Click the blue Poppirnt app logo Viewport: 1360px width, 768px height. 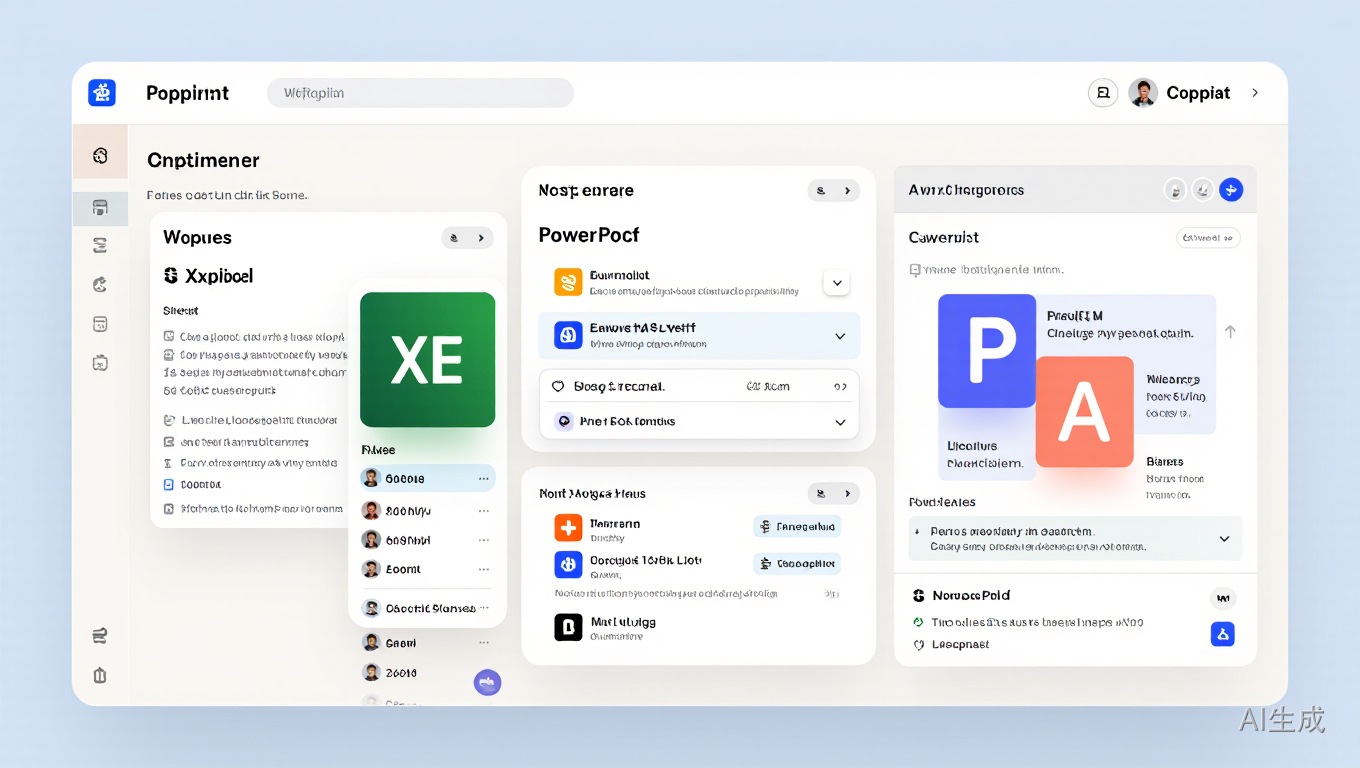102,93
